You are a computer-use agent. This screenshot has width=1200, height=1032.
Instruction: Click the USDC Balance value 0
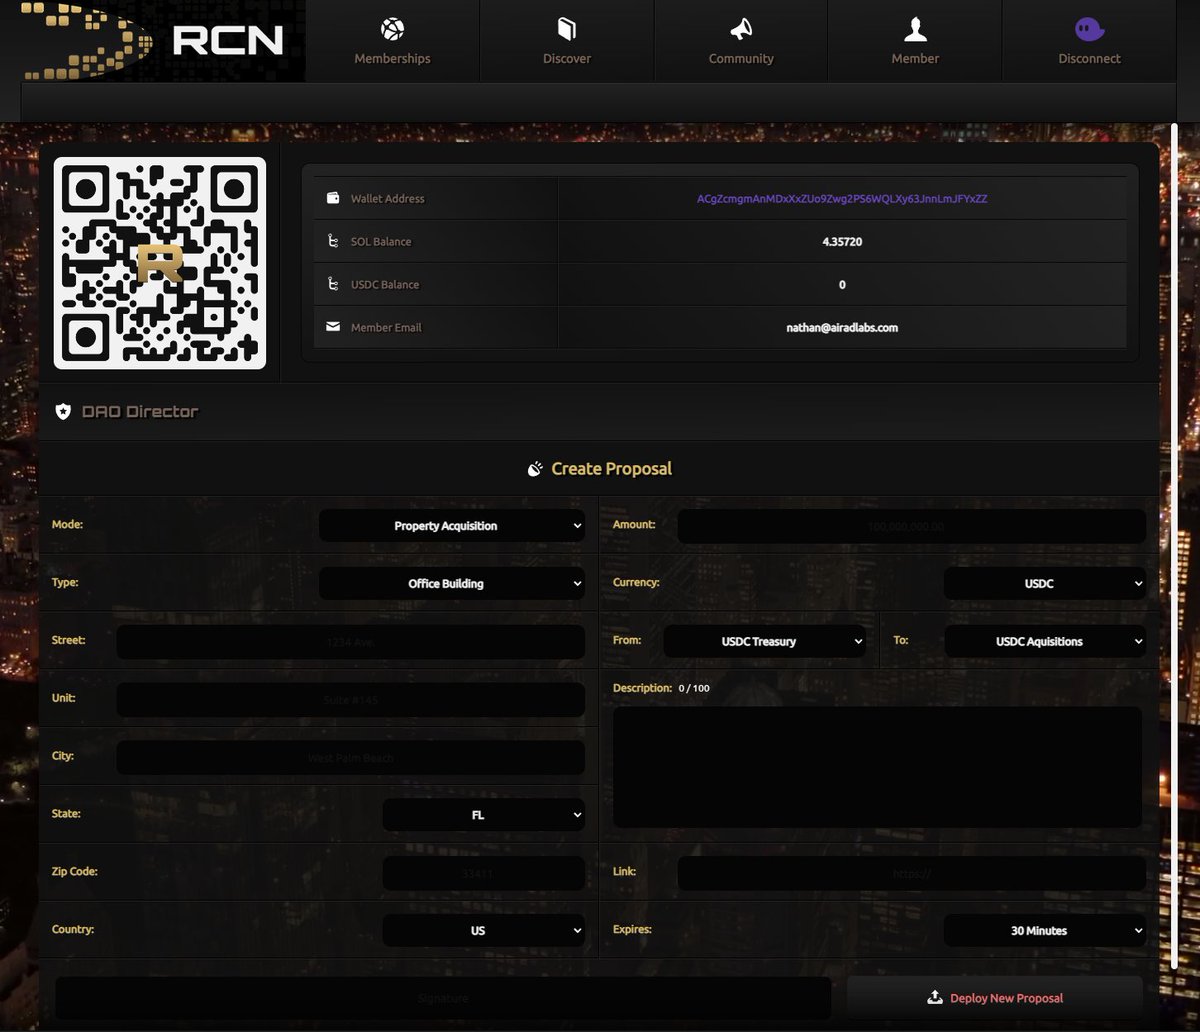coord(842,285)
